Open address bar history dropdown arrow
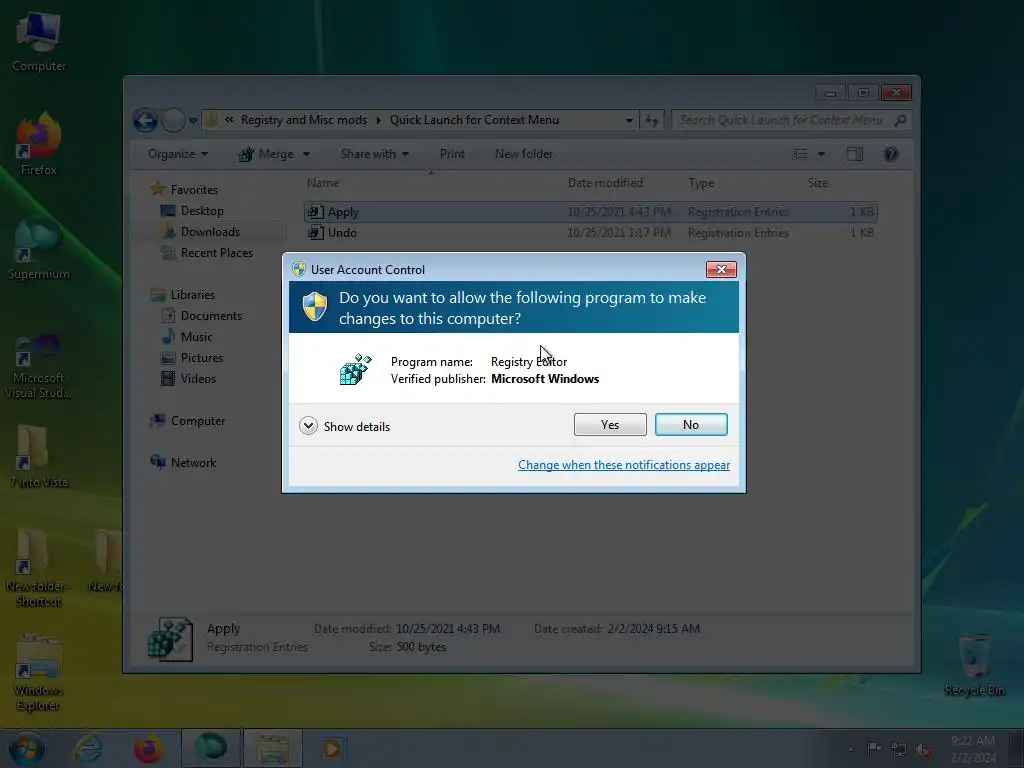The height and width of the screenshot is (768, 1024). coord(629,120)
